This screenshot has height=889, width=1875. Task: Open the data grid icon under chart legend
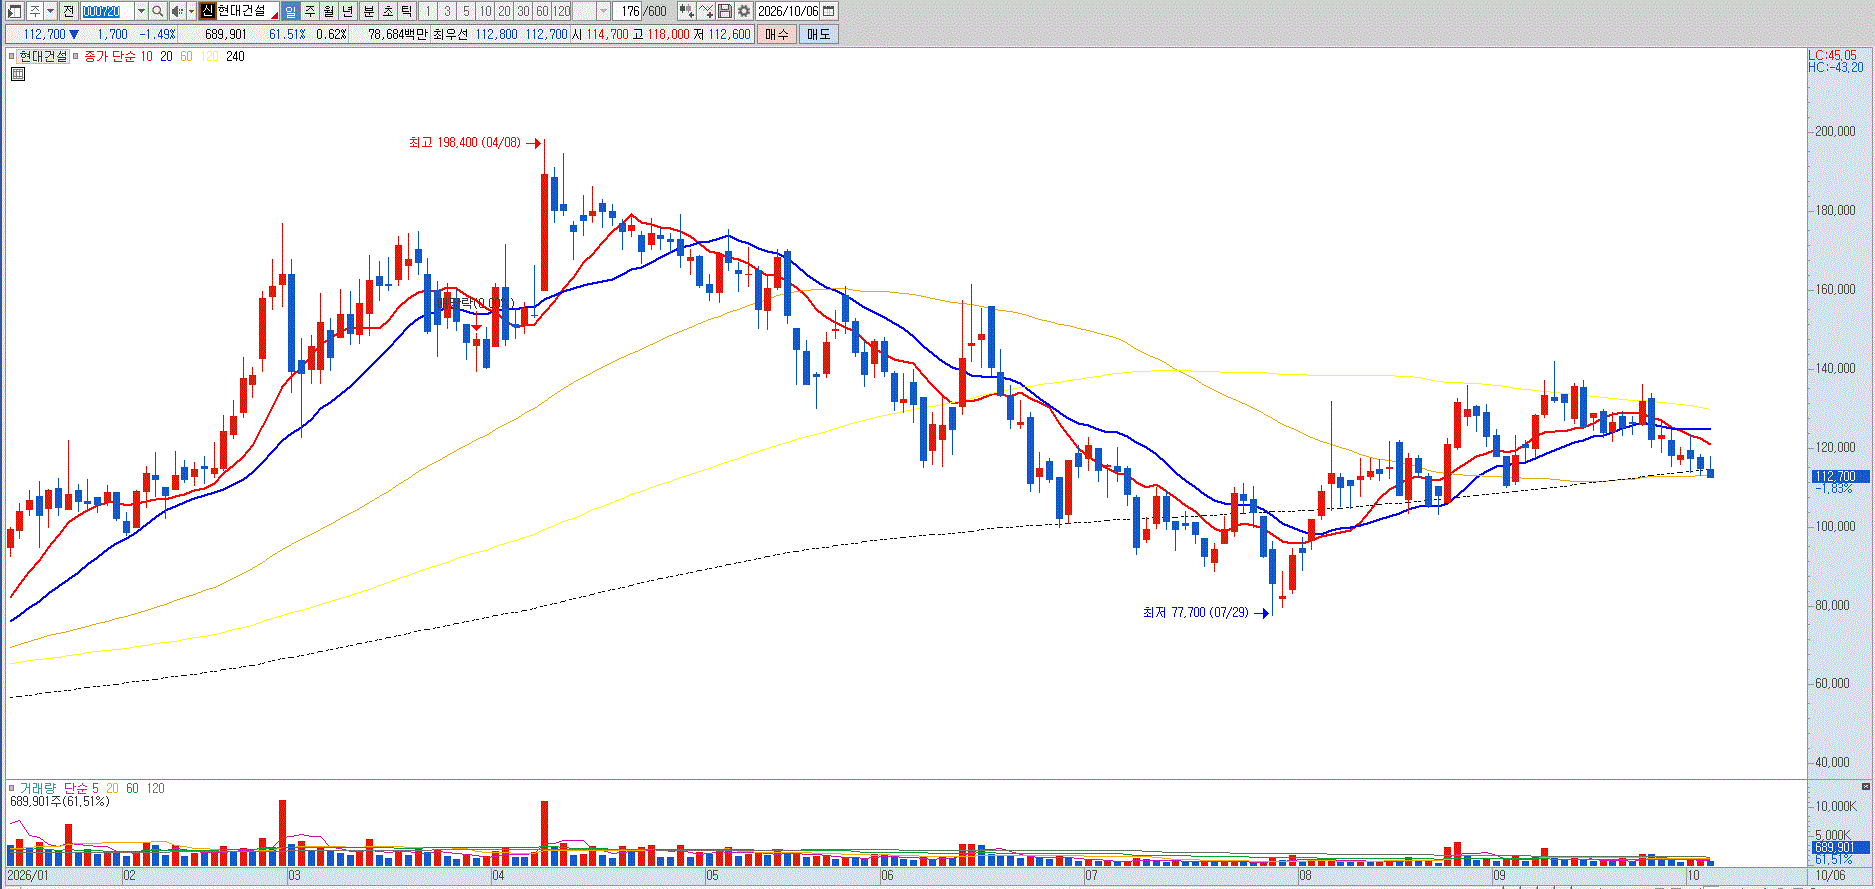17,74
